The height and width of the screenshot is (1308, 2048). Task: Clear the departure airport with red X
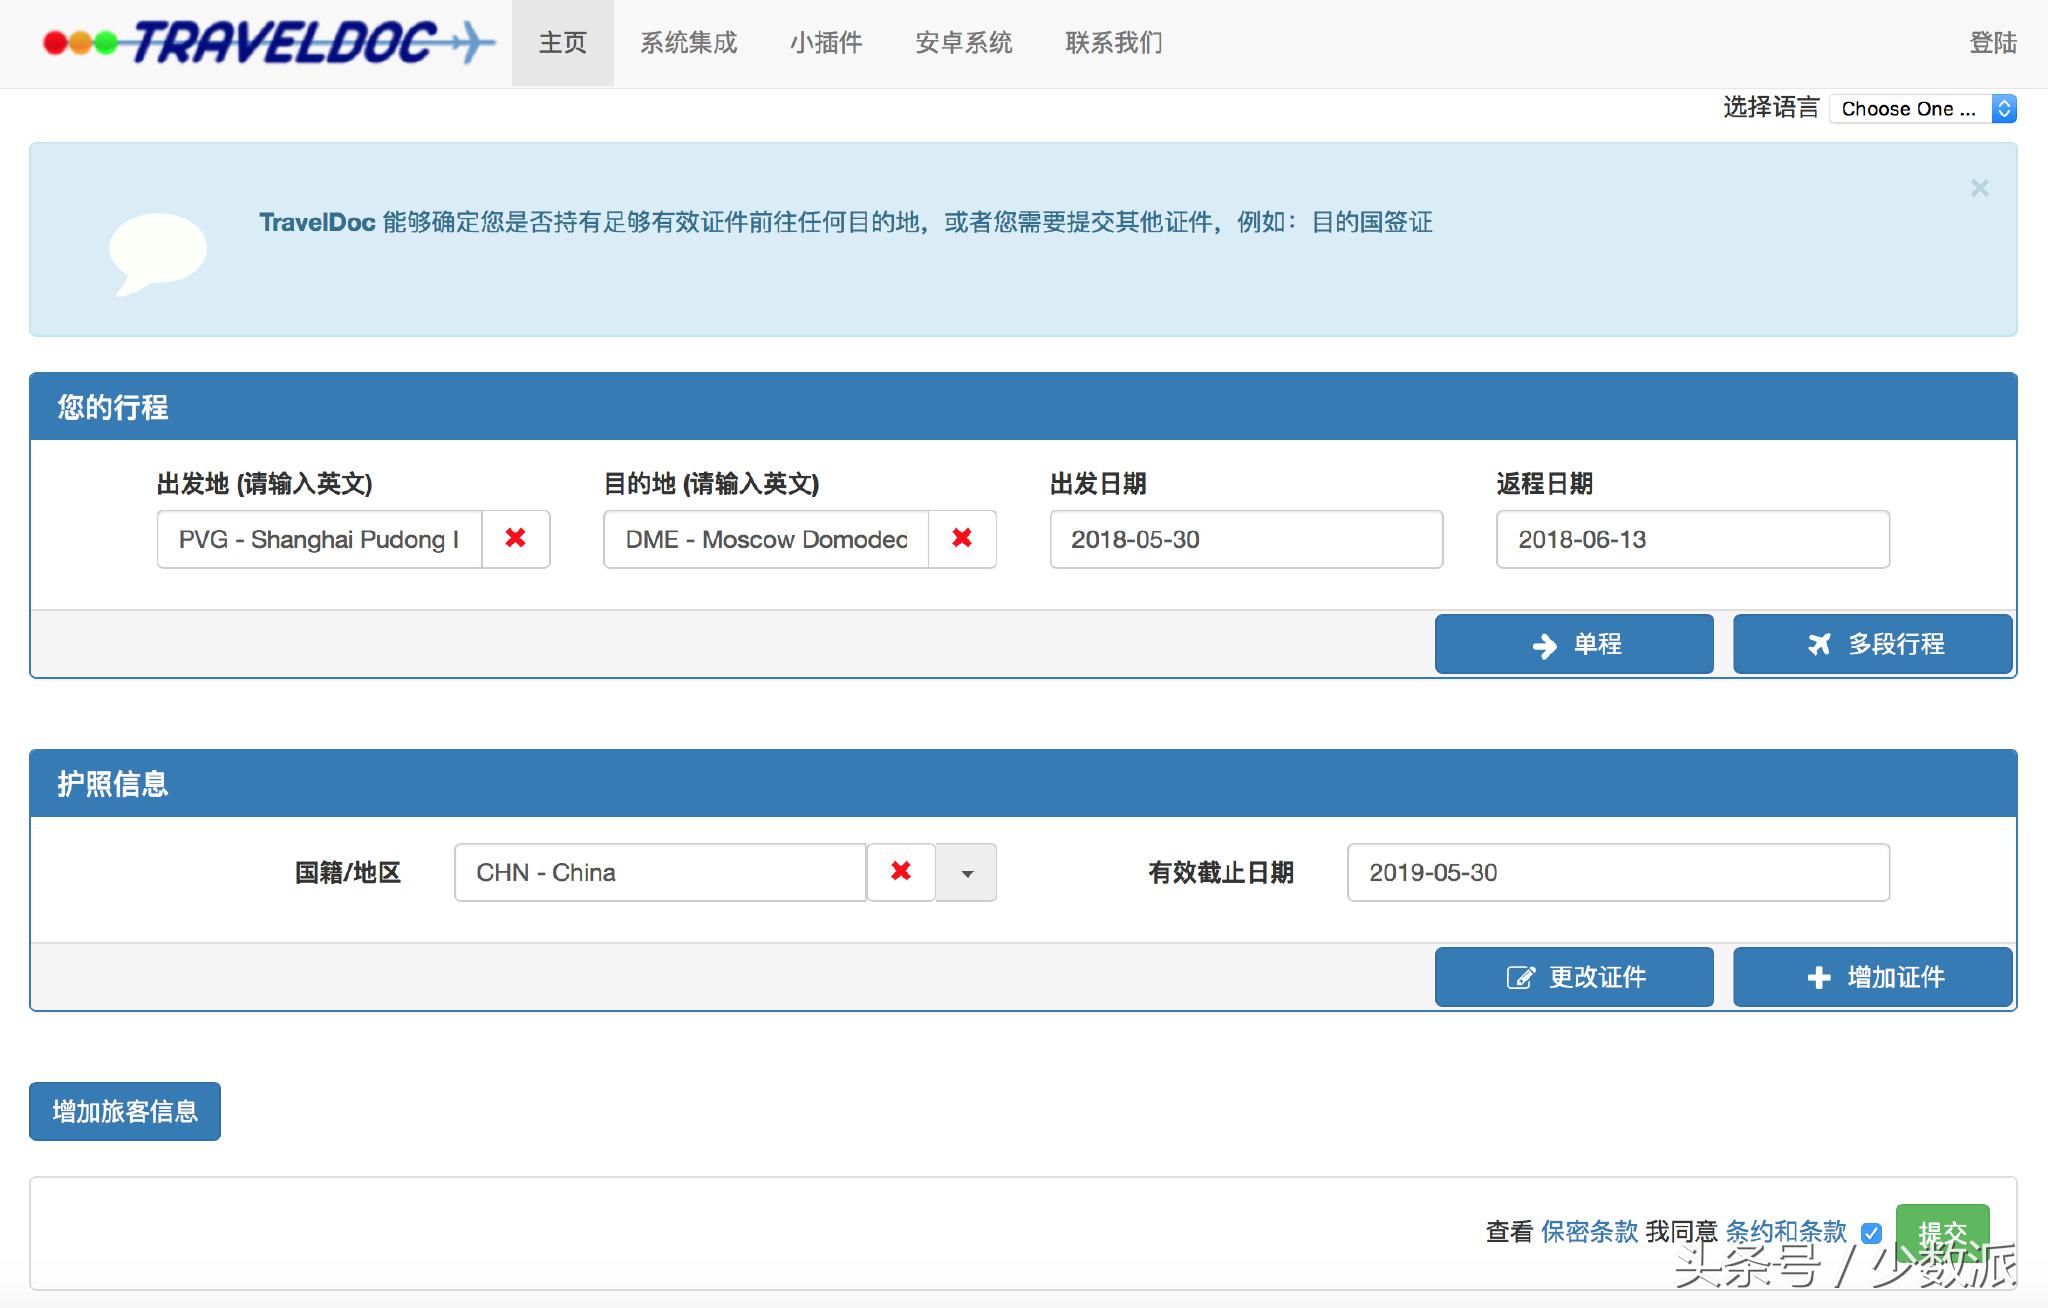click(515, 539)
